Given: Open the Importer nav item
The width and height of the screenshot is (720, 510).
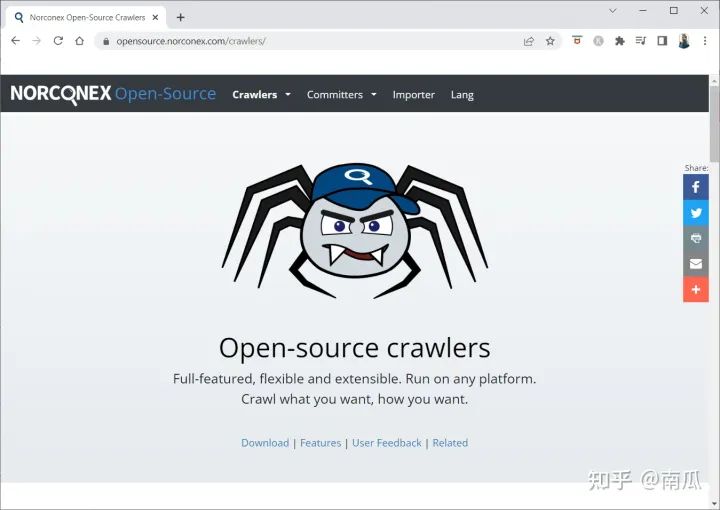Looking at the screenshot, I should (x=413, y=95).
